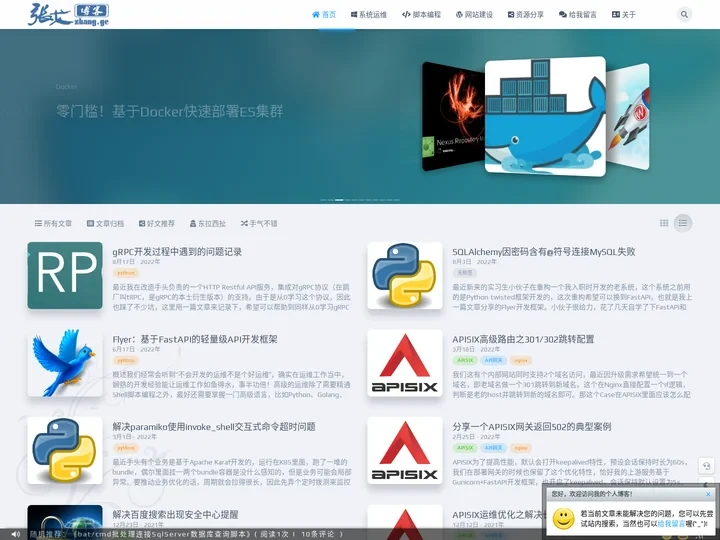This screenshot has height=540, width=720.
Task: Open the 关于 nav item
Action: click(x=624, y=15)
